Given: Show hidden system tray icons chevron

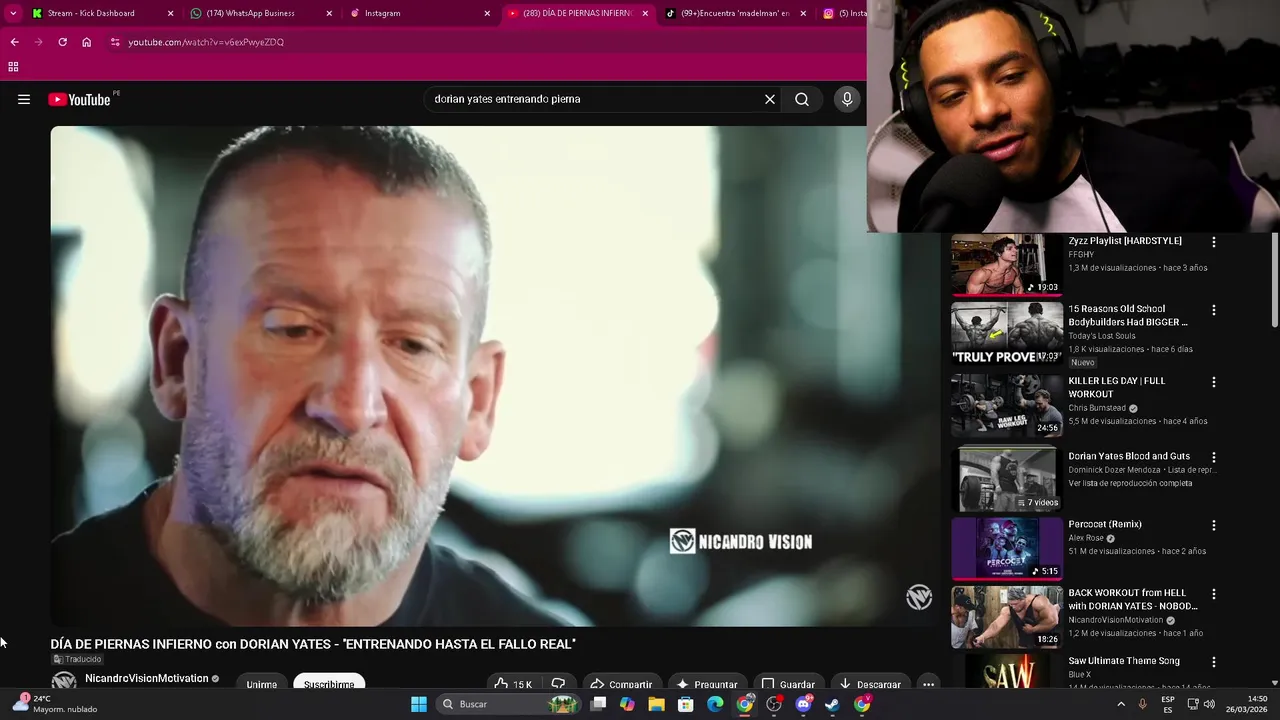Looking at the screenshot, I should point(1119,704).
